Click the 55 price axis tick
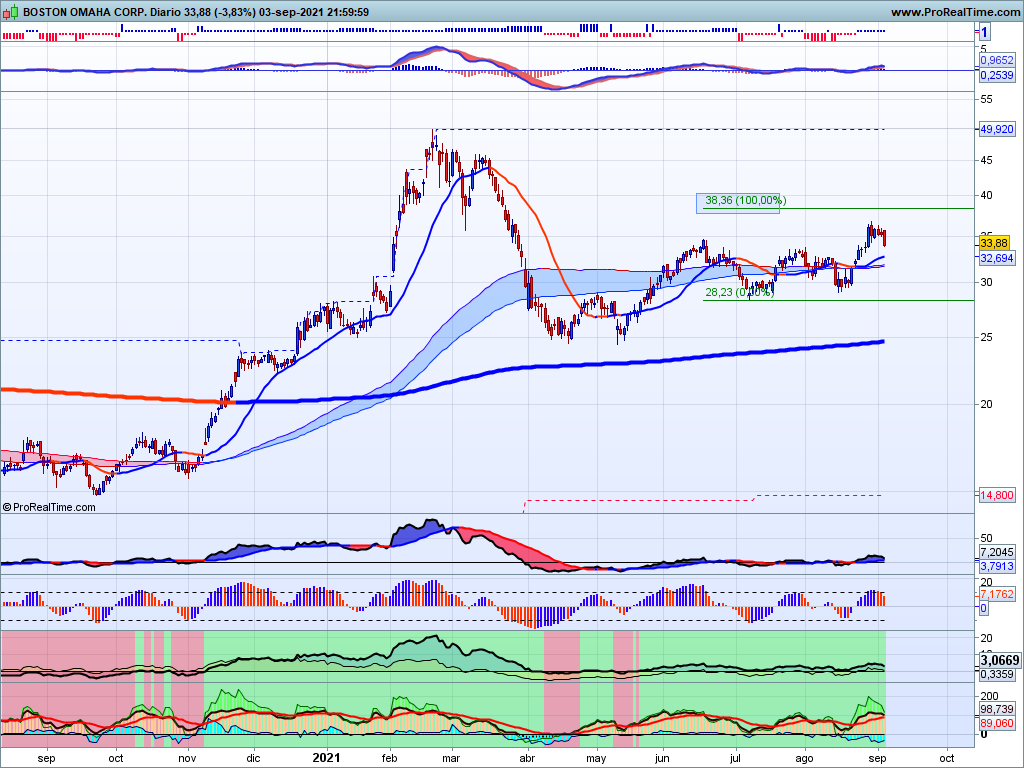Image resolution: width=1024 pixels, height=768 pixels. [985, 99]
